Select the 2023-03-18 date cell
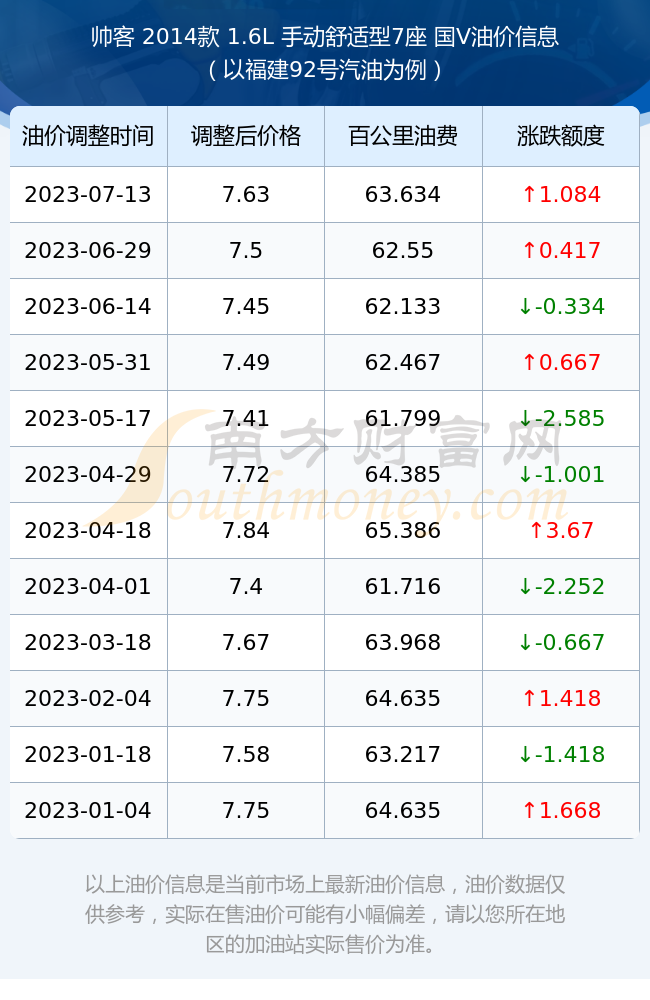Viewport: 650px width, 1000px height. pyautogui.click(x=88, y=642)
